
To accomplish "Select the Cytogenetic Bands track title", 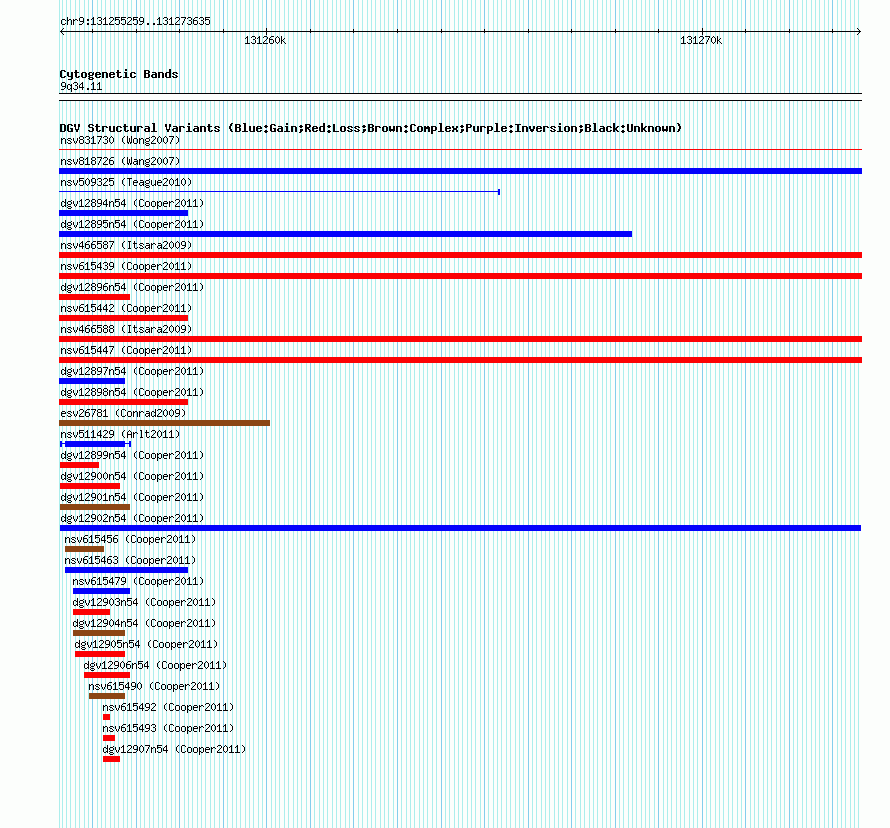I will pyautogui.click(x=119, y=74).
